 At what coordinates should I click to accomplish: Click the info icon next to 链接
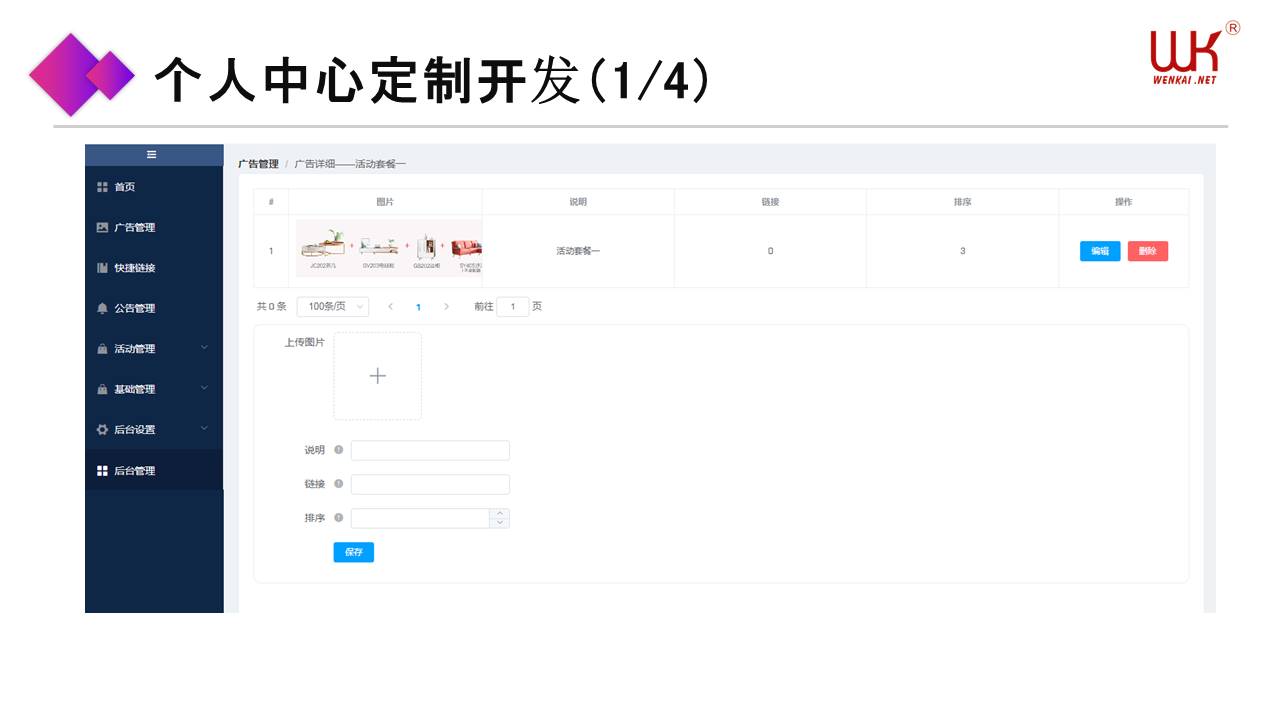[338, 484]
